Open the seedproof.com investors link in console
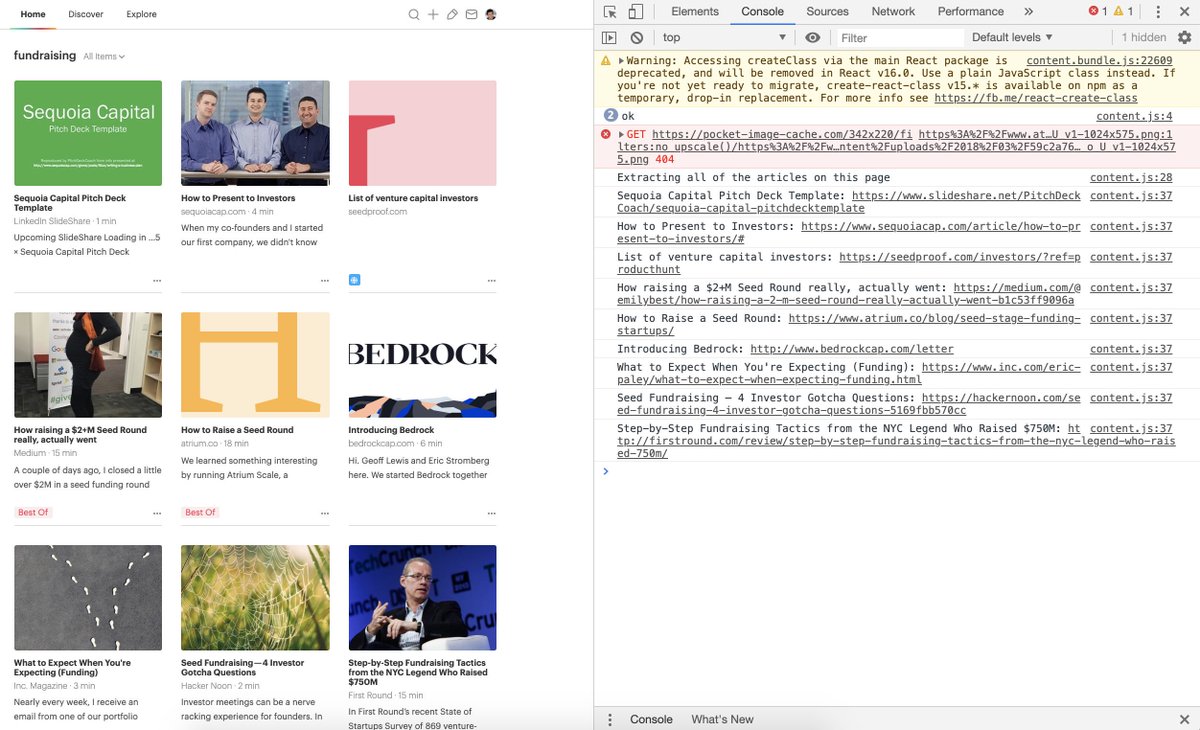1200x730 pixels. tap(849, 263)
